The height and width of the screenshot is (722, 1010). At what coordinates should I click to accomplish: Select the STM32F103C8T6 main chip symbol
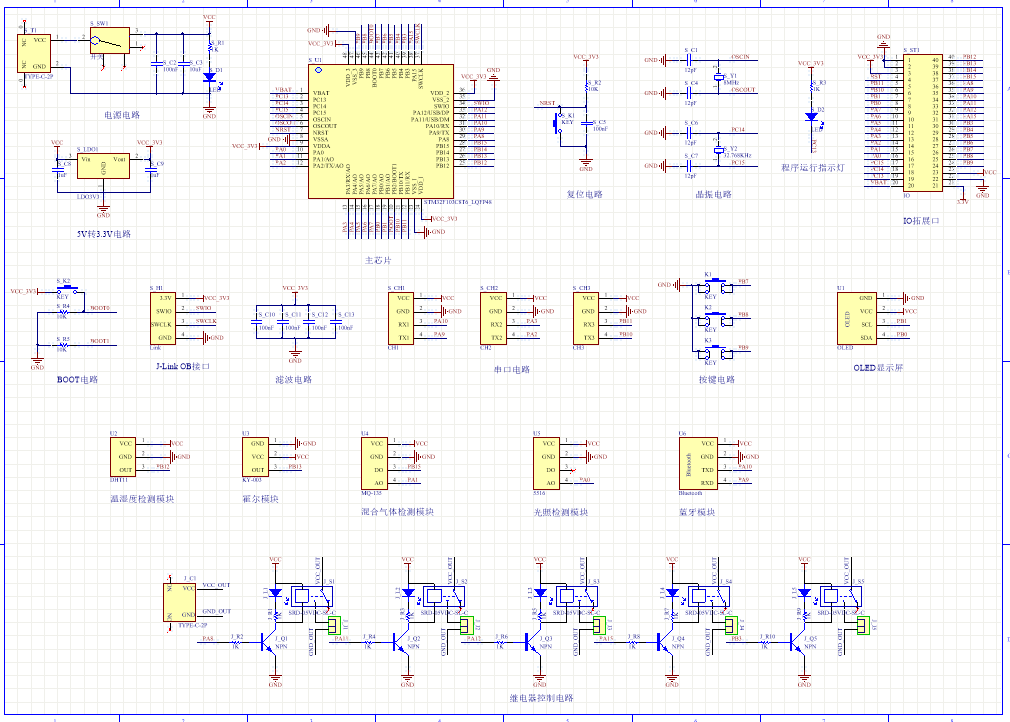381,131
